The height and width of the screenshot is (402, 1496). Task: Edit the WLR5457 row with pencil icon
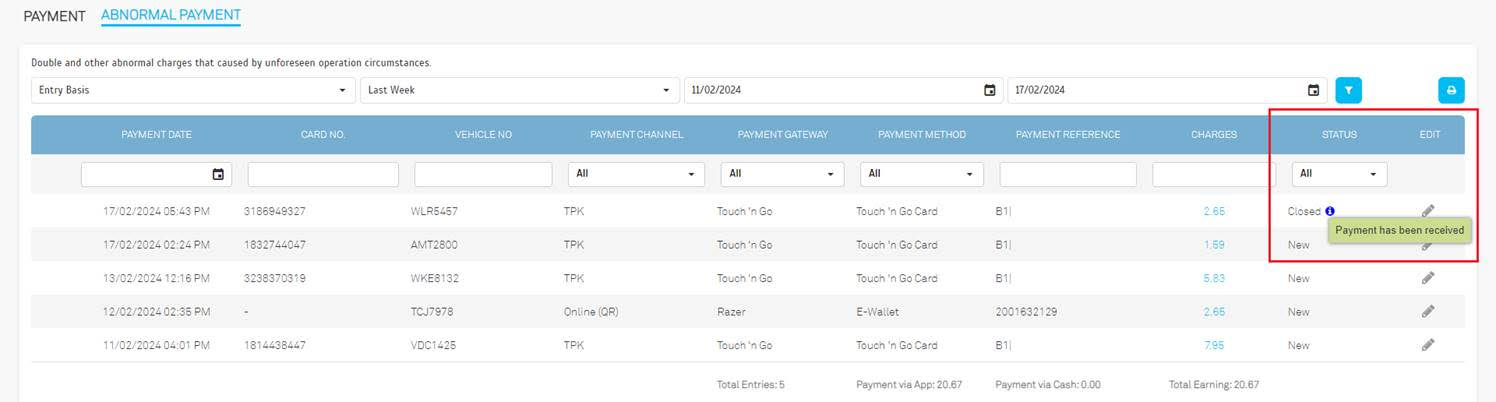pos(1428,211)
